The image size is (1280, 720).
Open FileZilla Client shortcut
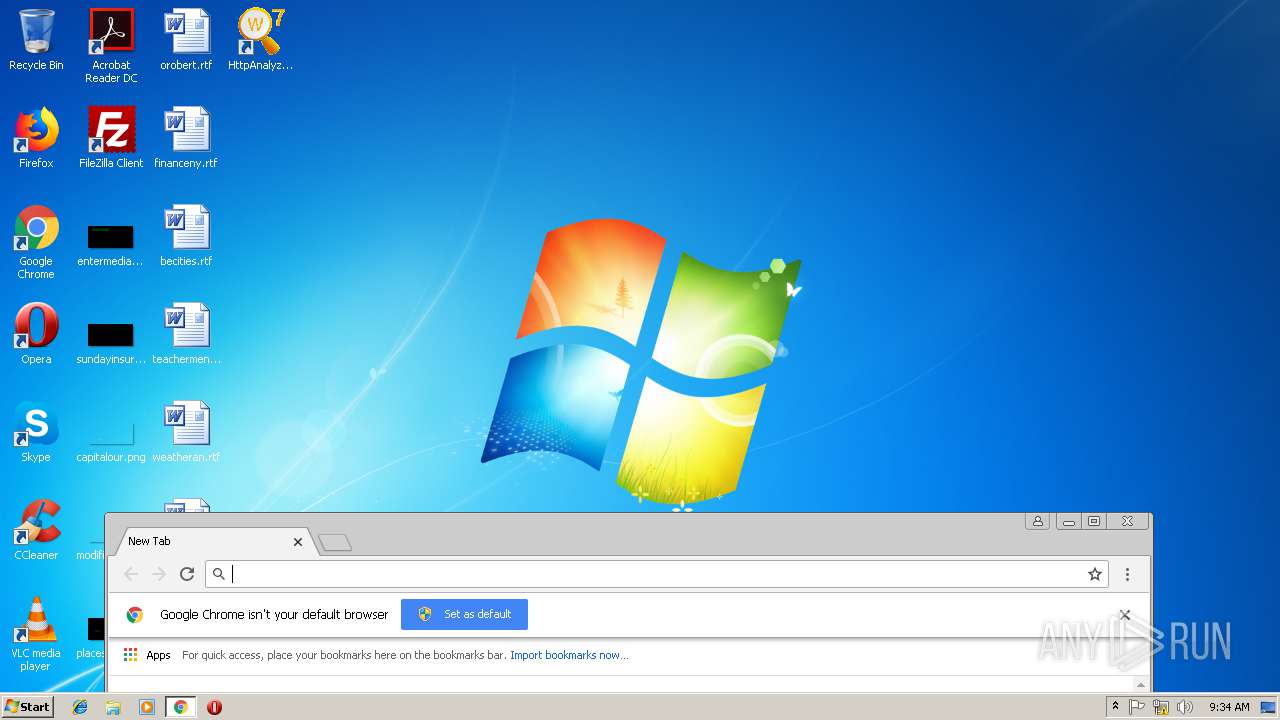click(x=111, y=138)
